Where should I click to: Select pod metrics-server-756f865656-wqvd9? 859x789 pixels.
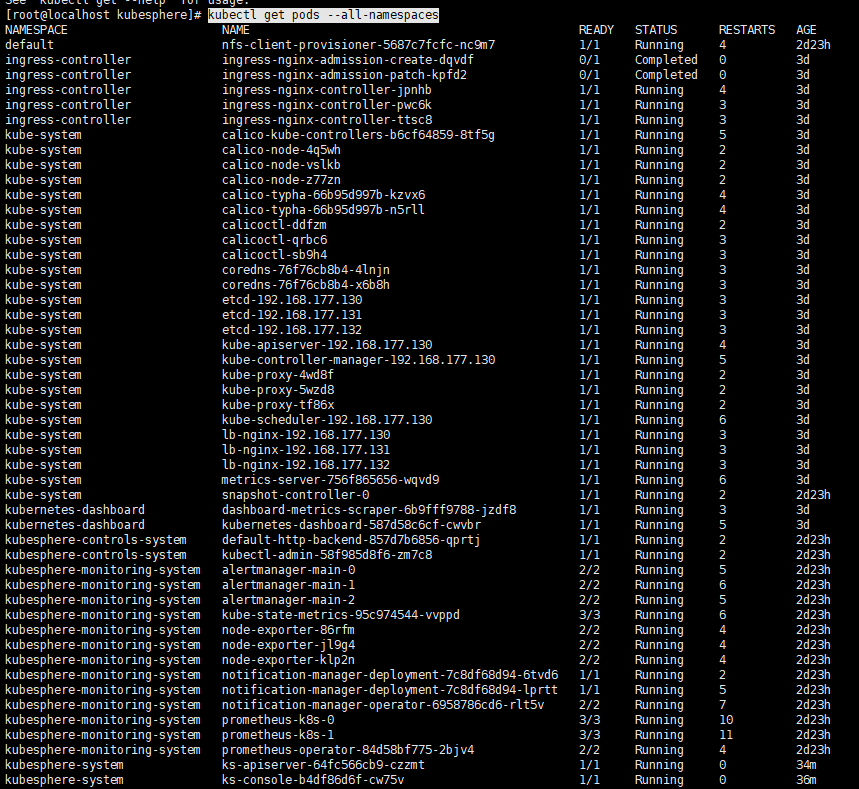(330, 481)
